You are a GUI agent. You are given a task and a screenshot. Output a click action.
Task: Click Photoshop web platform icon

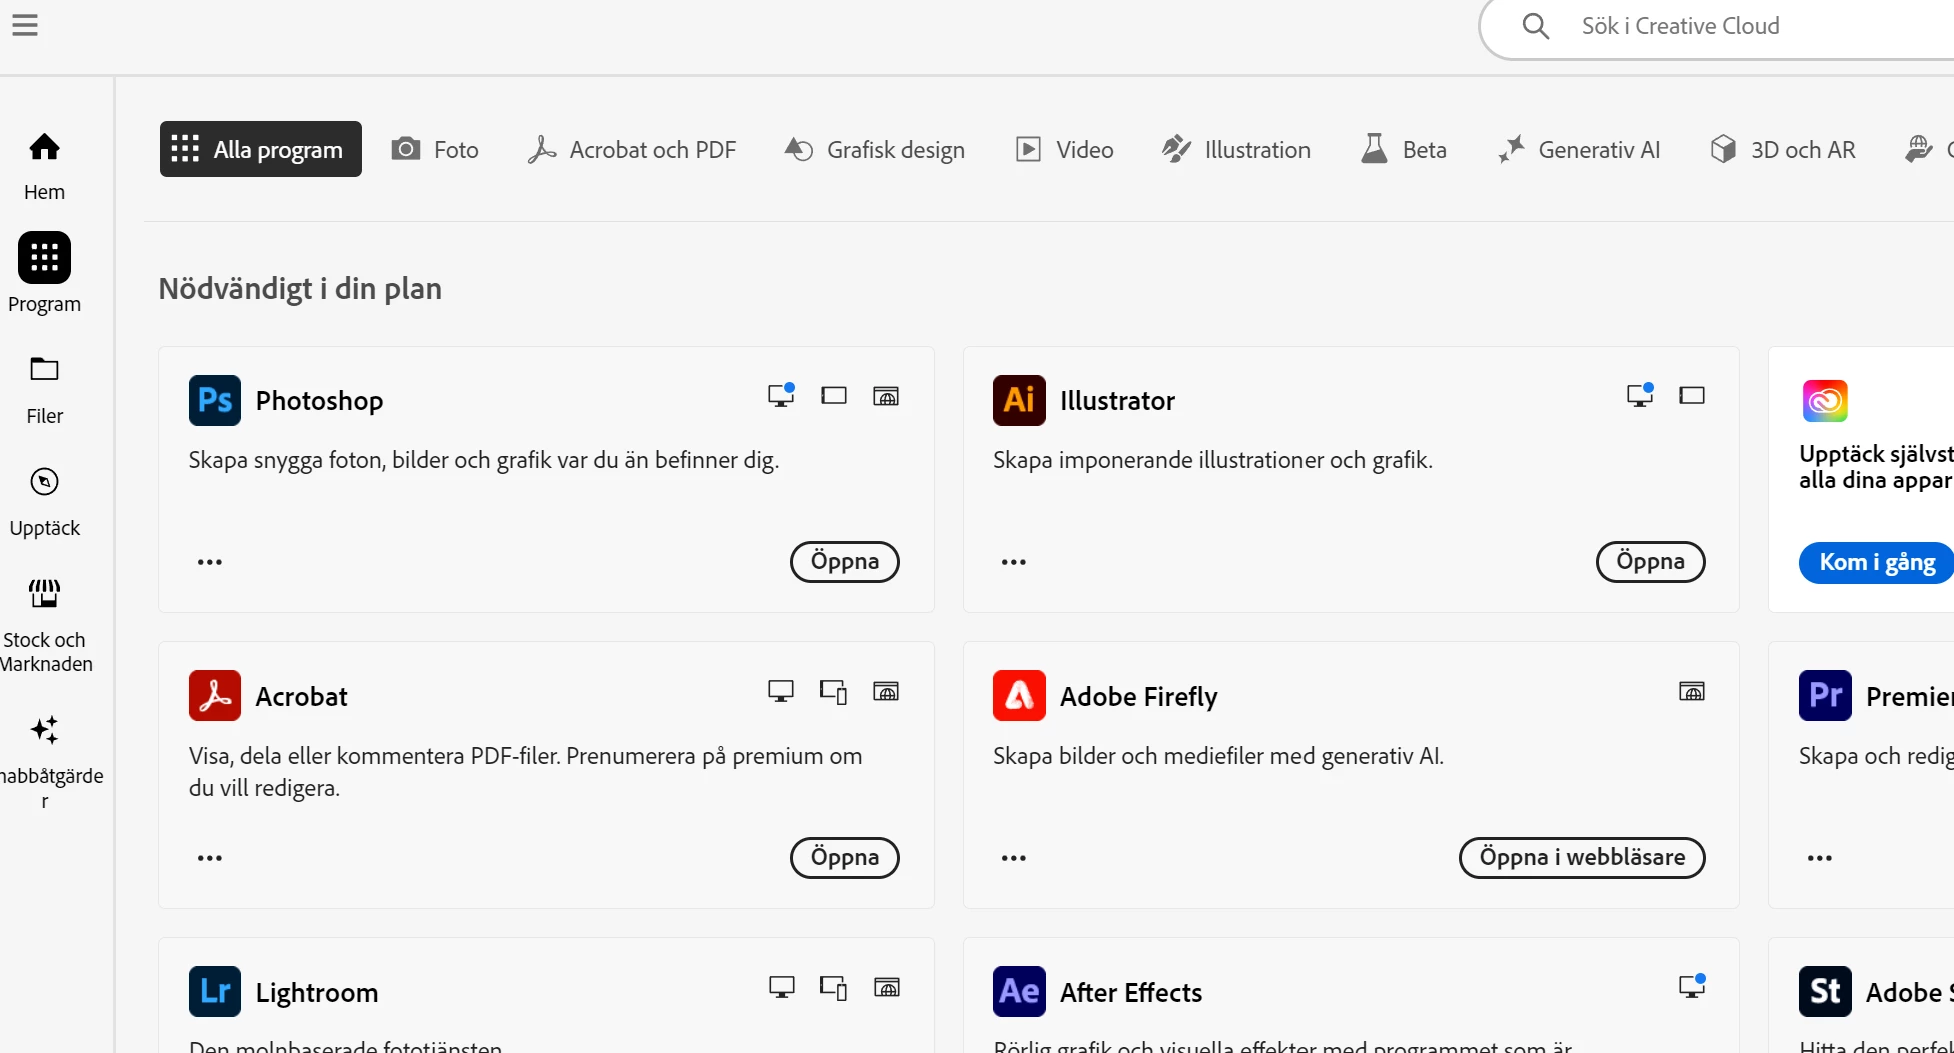click(x=886, y=396)
